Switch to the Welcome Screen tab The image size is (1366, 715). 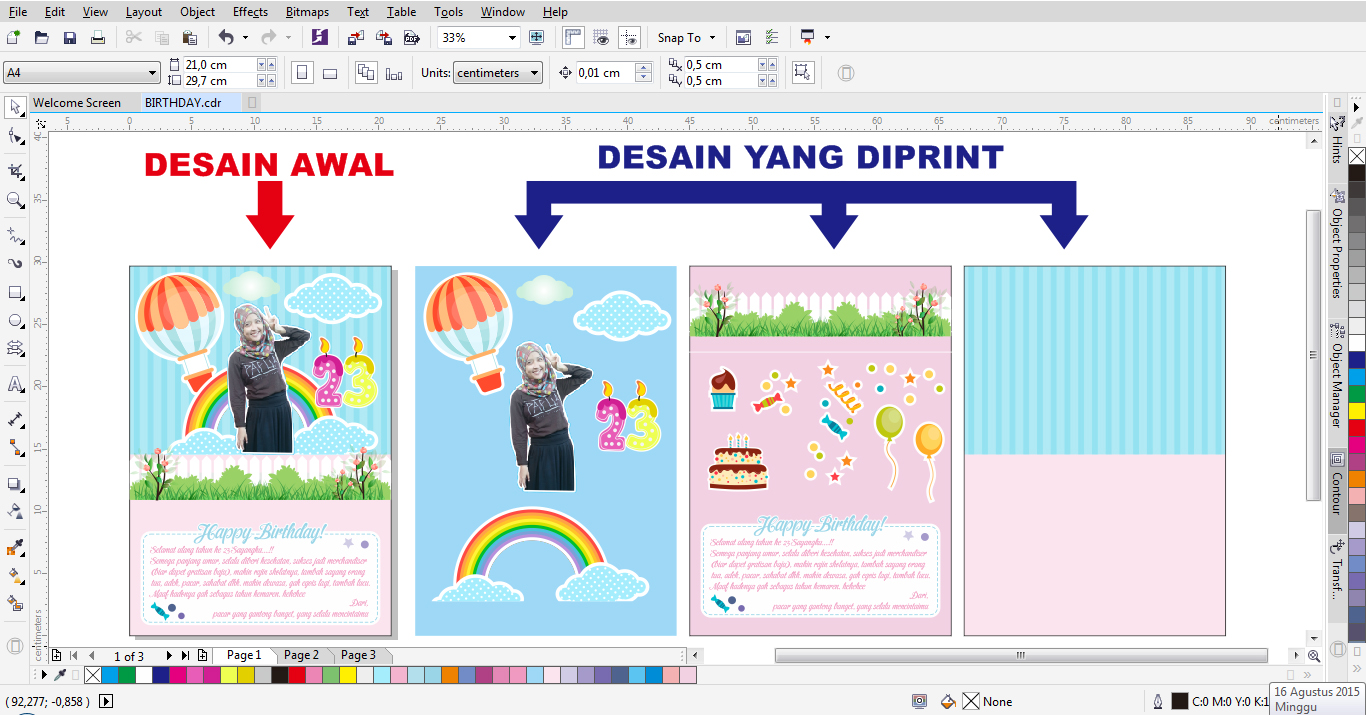[x=77, y=103]
